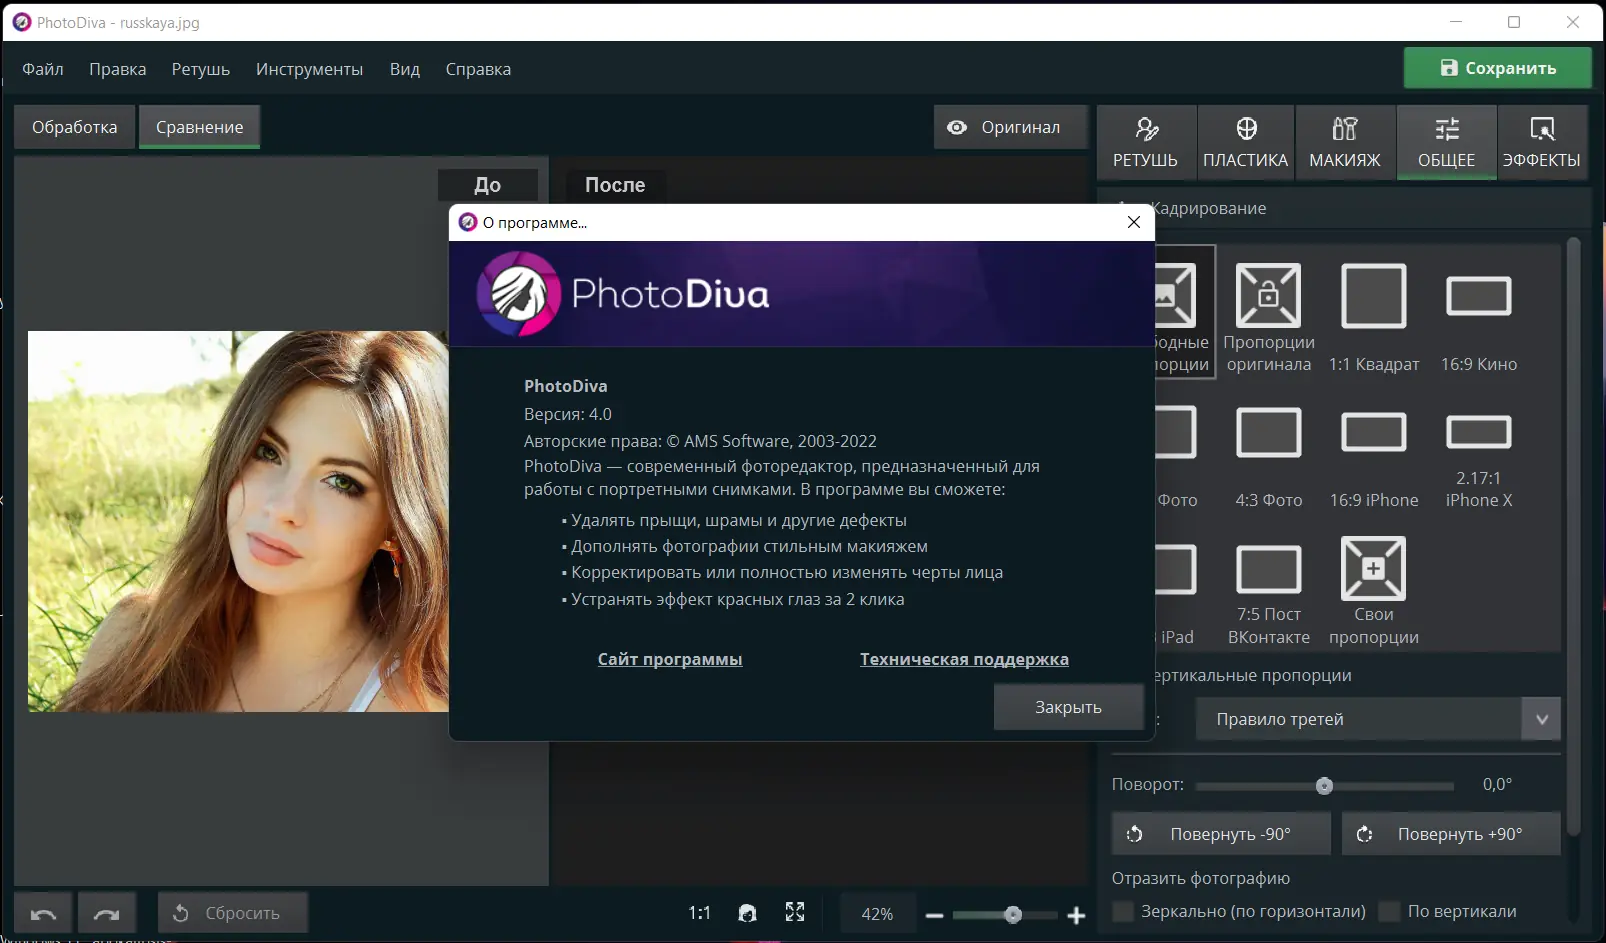
Task: Click the Сохранить save button
Action: point(1498,68)
